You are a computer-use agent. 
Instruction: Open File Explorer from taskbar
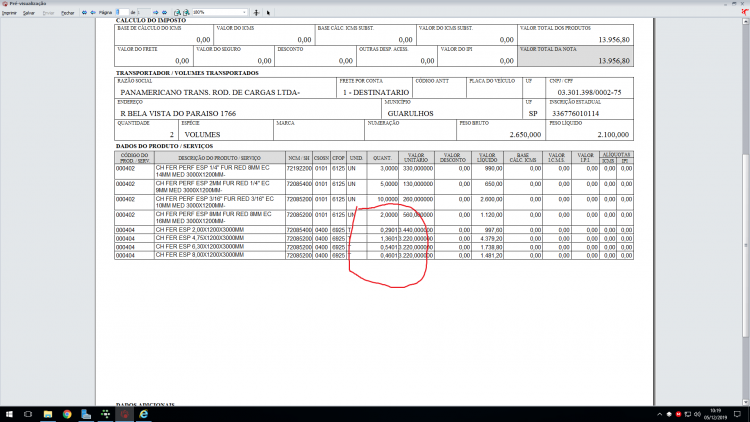click(48, 414)
